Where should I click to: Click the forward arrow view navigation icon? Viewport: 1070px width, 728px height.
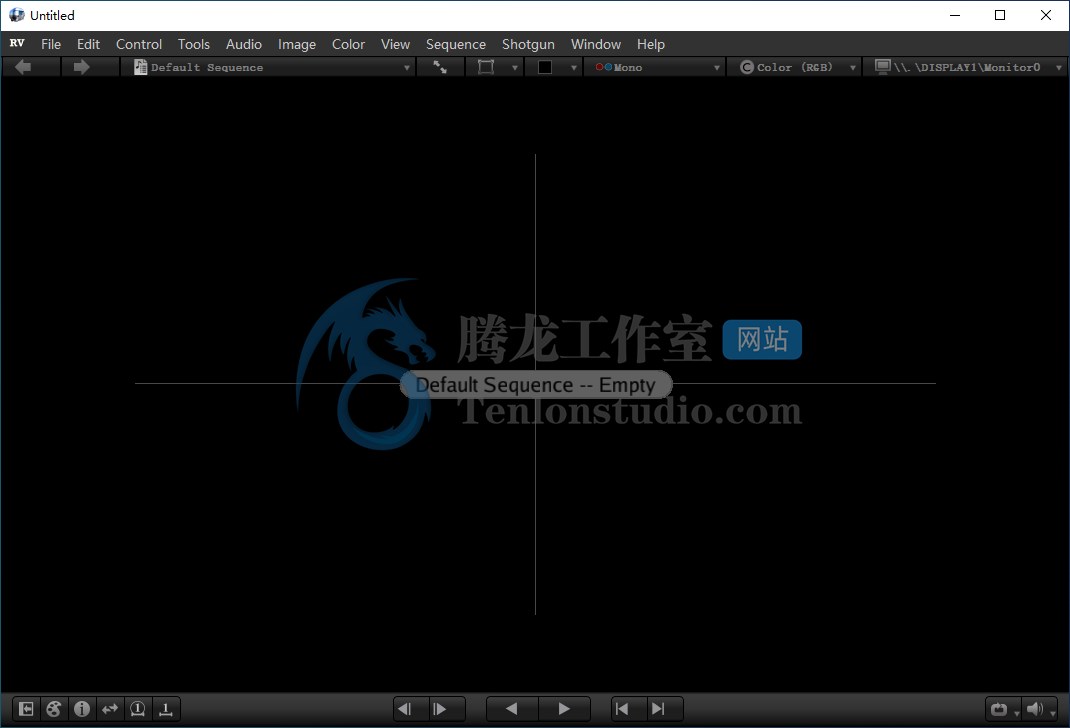tap(81, 67)
